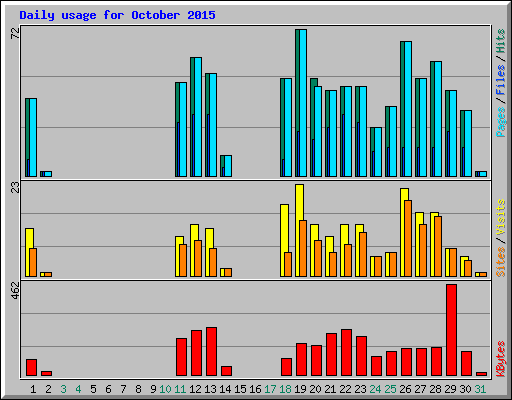Screen dimensions: 512x400
Task: Click the tallest cyan hits bar for day 19
Action: pyautogui.click(x=303, y=103)
